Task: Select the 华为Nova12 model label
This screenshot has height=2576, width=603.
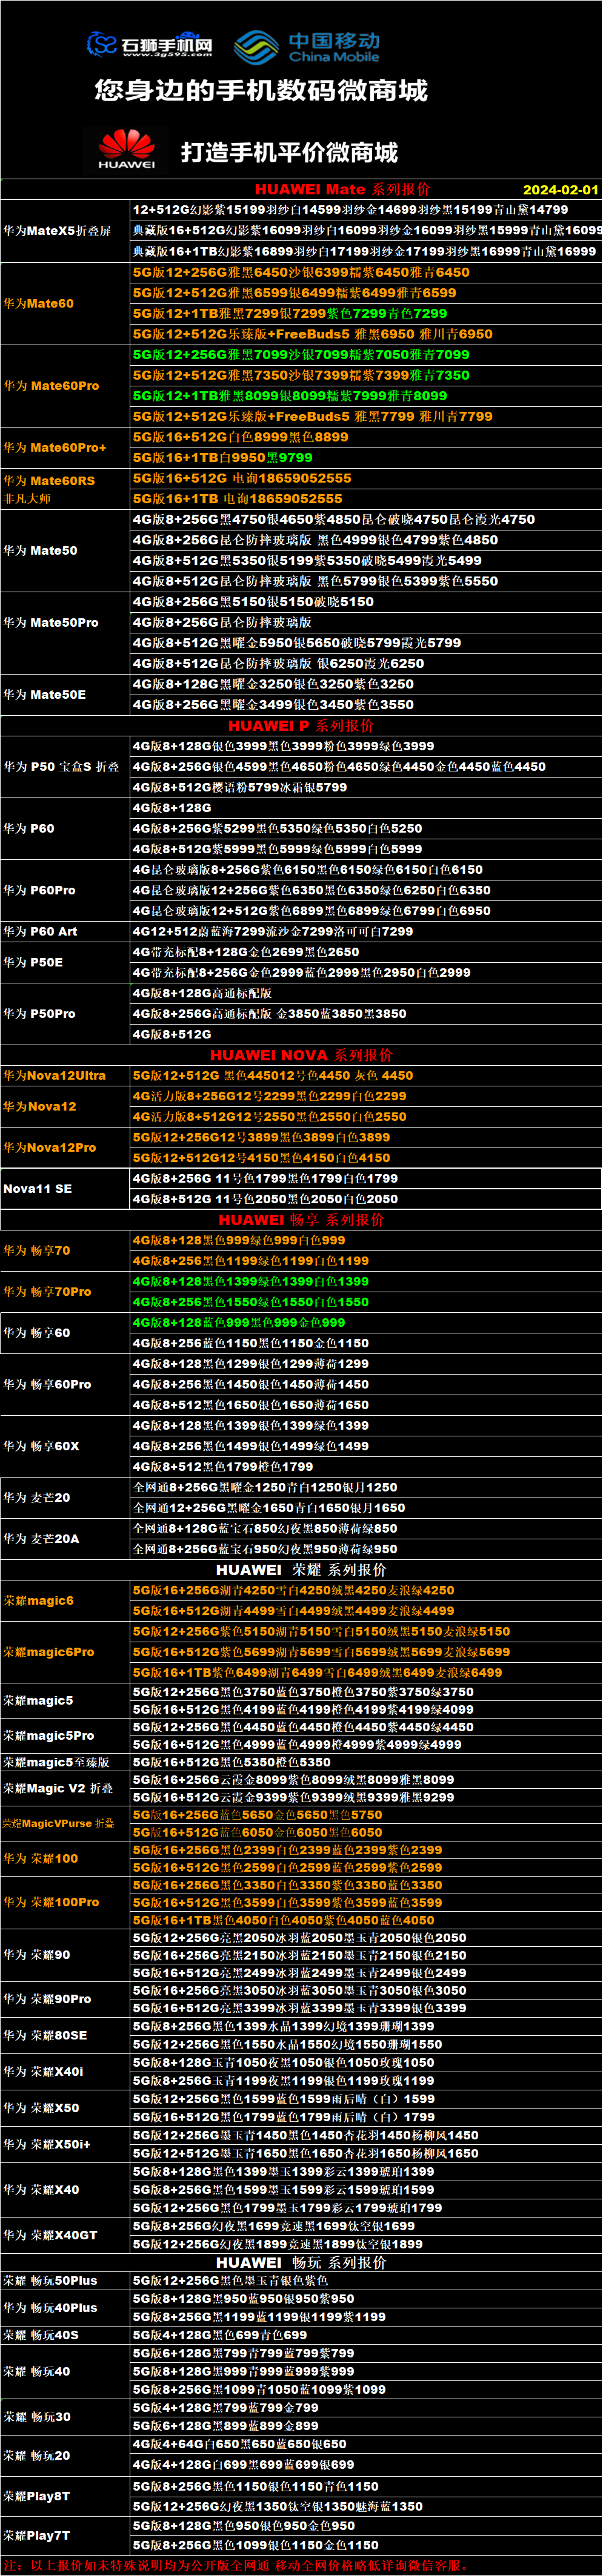Action: (x=40, y=1106)
